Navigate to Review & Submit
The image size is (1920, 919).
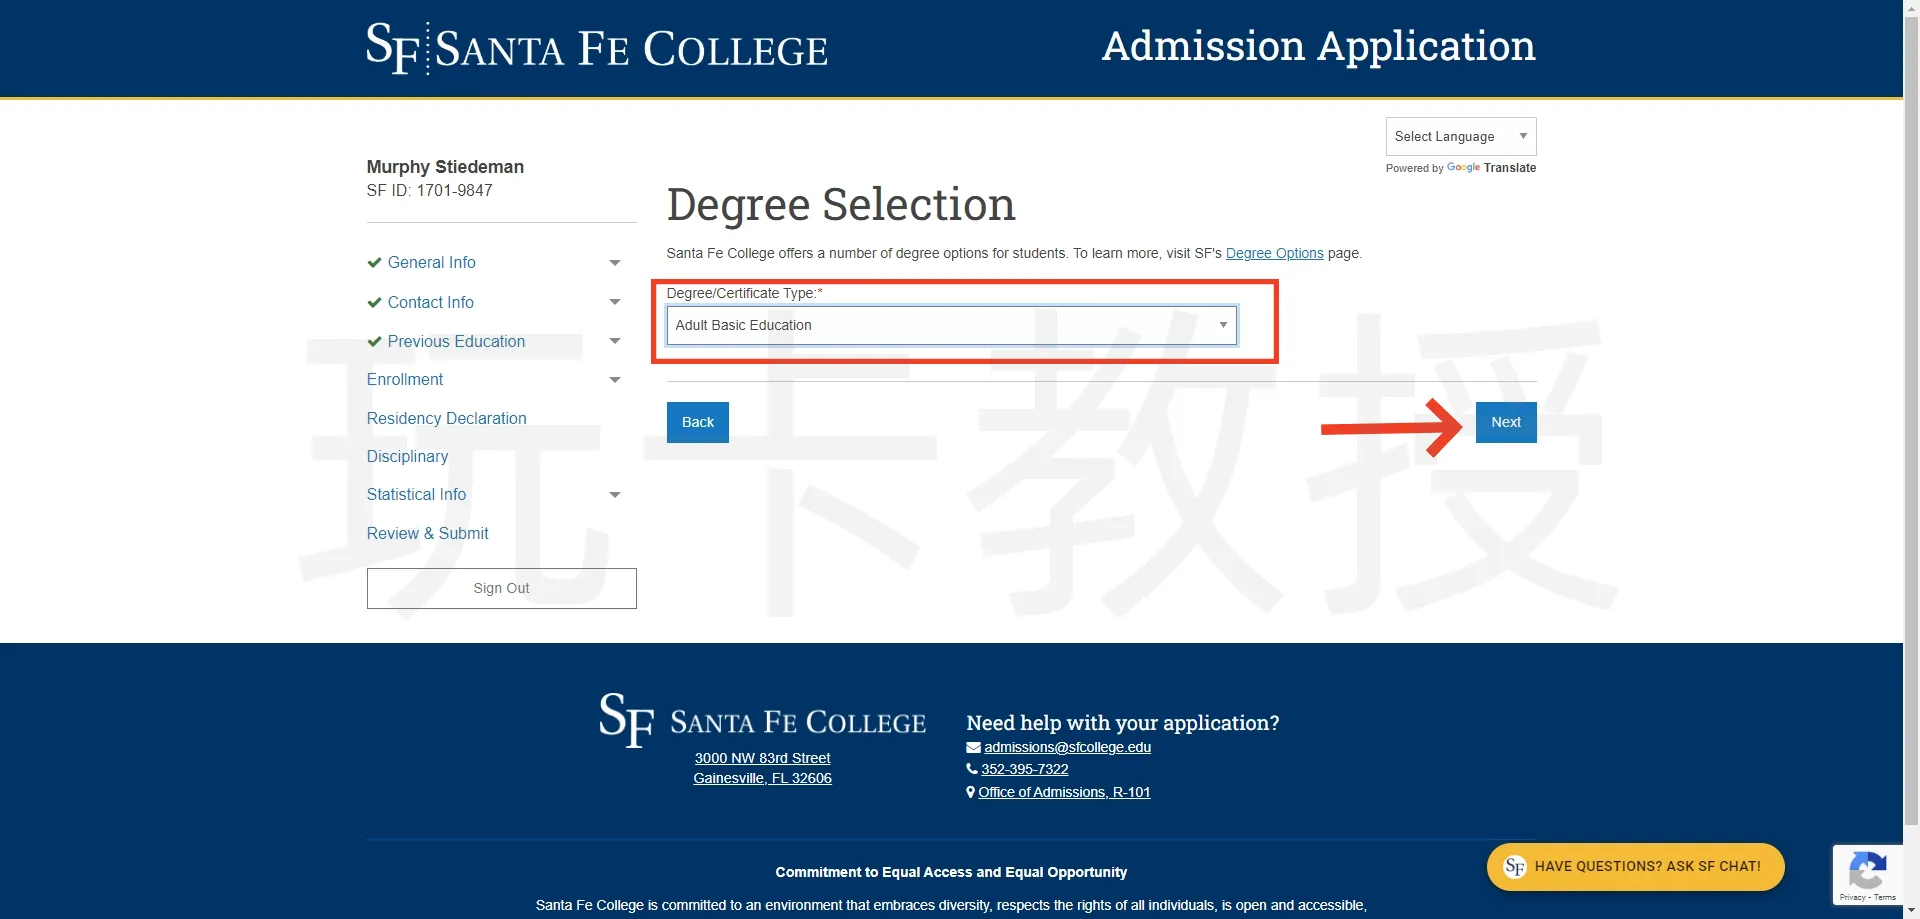click(x=427, y=534)
